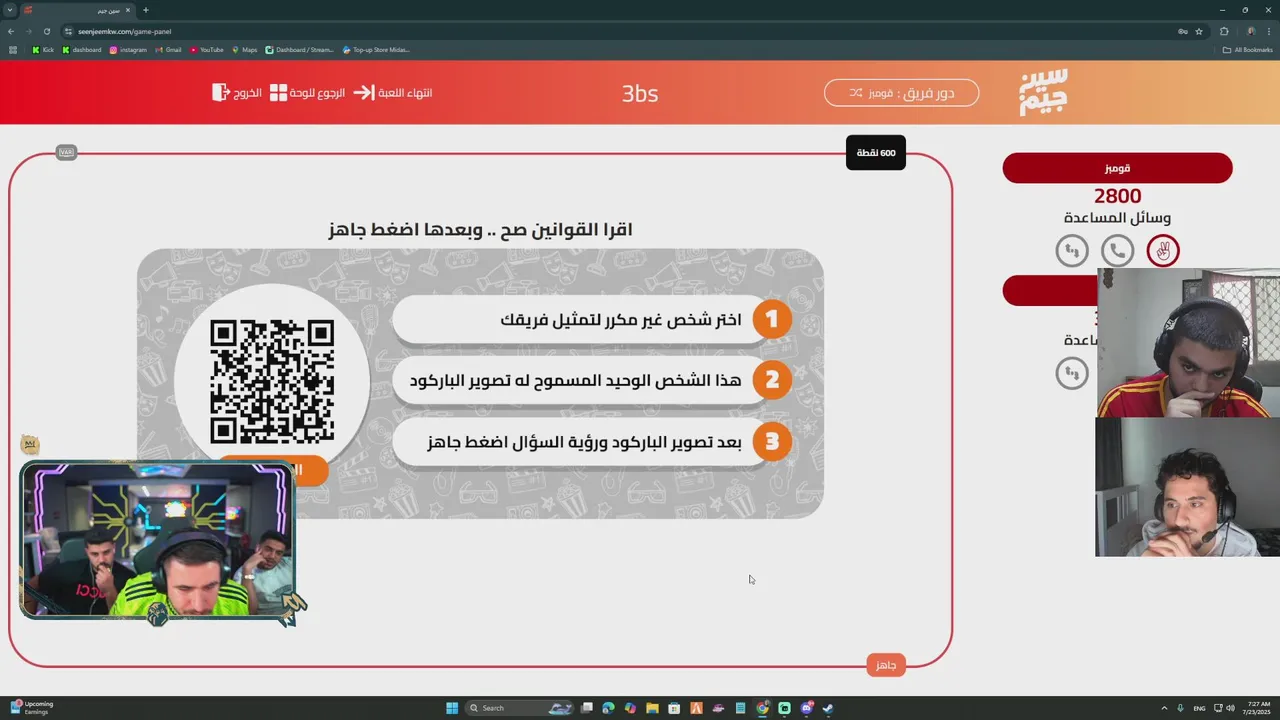Click انتهاء اللعبة end game button

coord(393,93)
